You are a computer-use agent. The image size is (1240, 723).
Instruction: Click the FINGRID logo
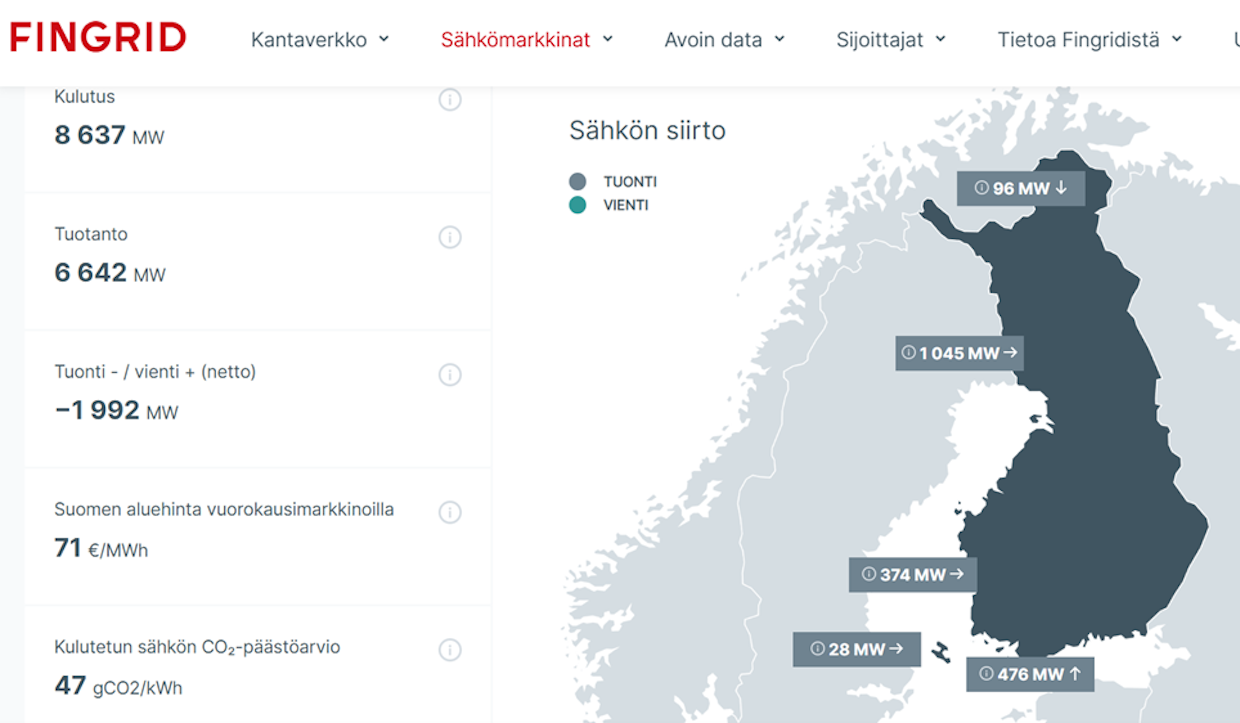96,37
